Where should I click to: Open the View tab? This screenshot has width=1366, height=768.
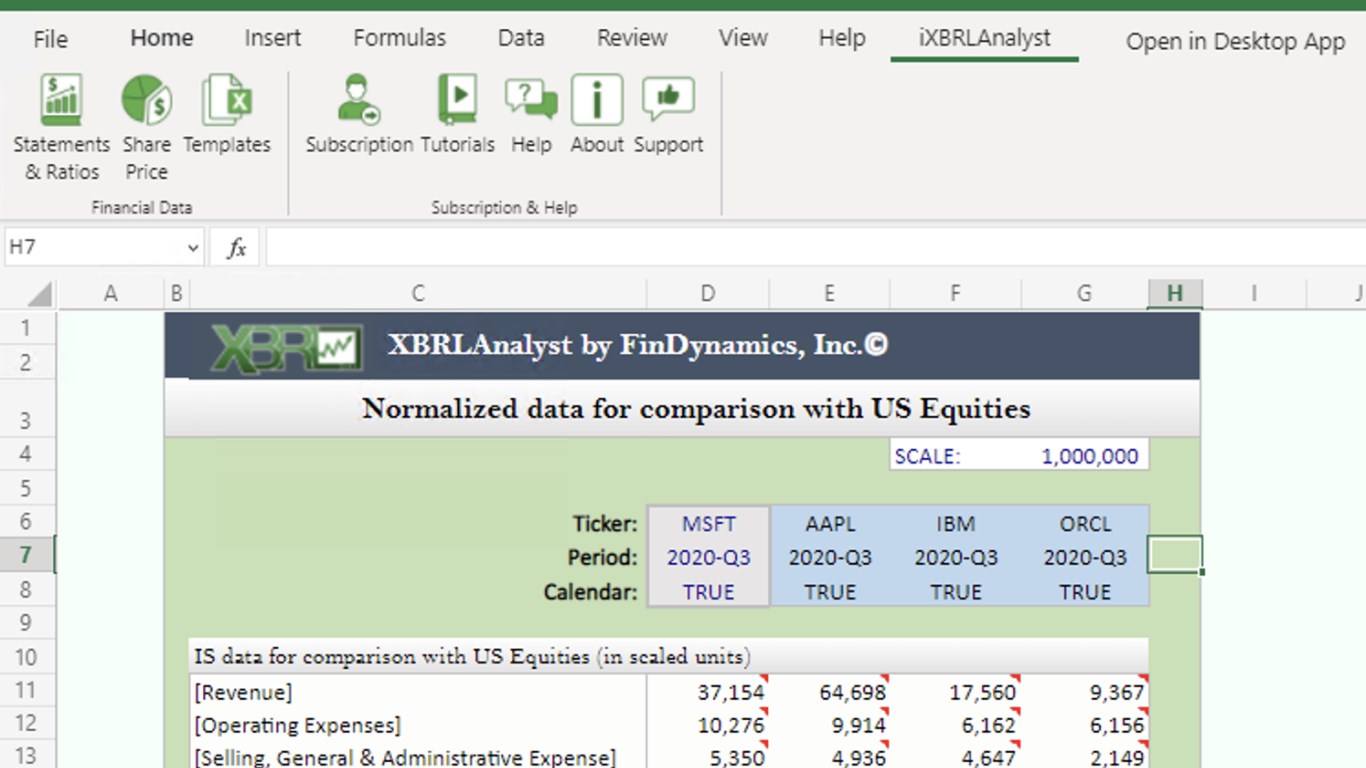pos(743,38)
